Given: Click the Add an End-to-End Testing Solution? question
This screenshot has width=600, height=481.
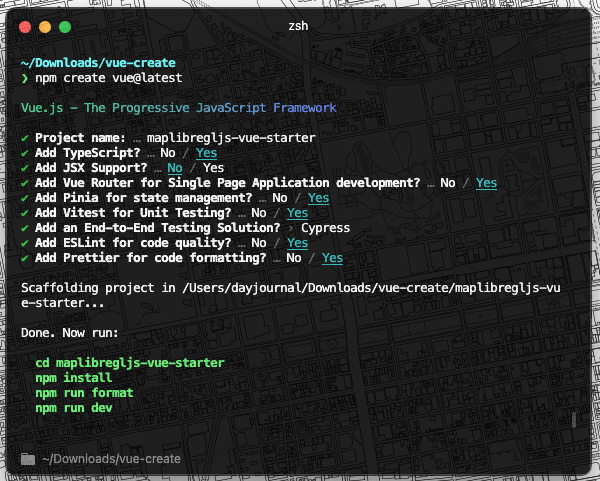Looking at the screenshot, I should (x=158, y=228).
